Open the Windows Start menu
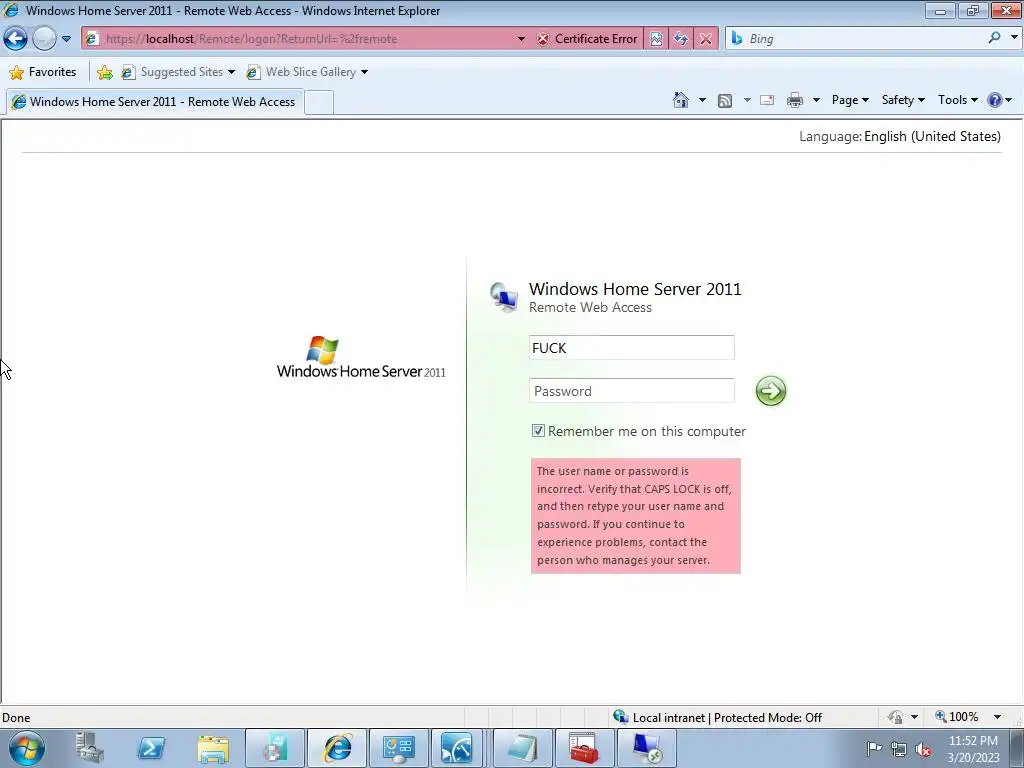This screenshot has width=1024, height=768. point(27,748)
